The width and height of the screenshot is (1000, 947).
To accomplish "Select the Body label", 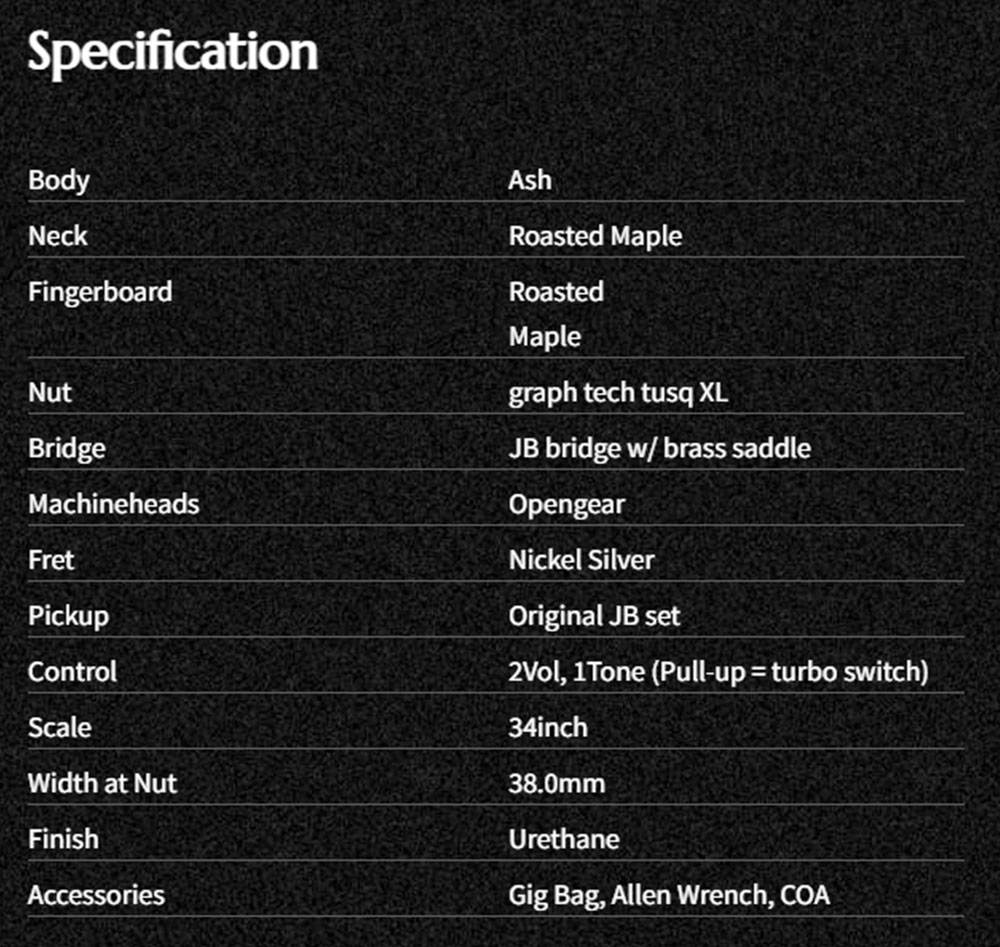I will click(x=59, y=180).
